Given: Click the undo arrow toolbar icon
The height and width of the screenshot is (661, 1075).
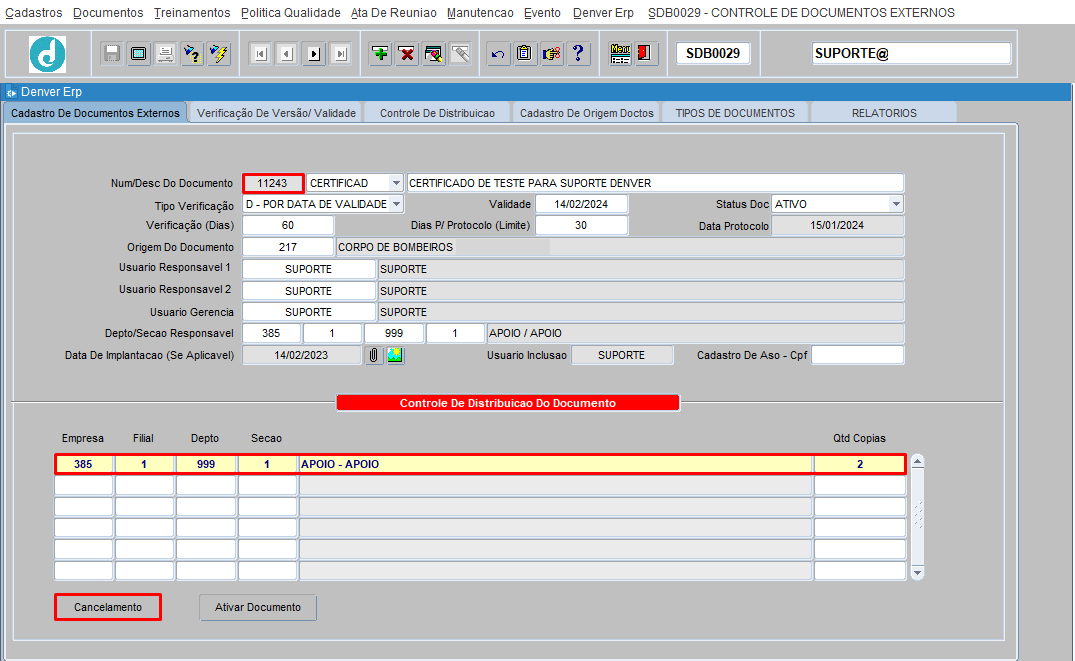Looking at the screenshot, I should pos(498,53).
